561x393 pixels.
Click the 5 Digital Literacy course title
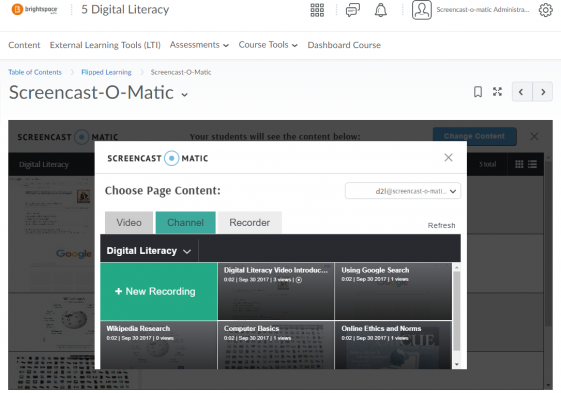coord(125,10)
